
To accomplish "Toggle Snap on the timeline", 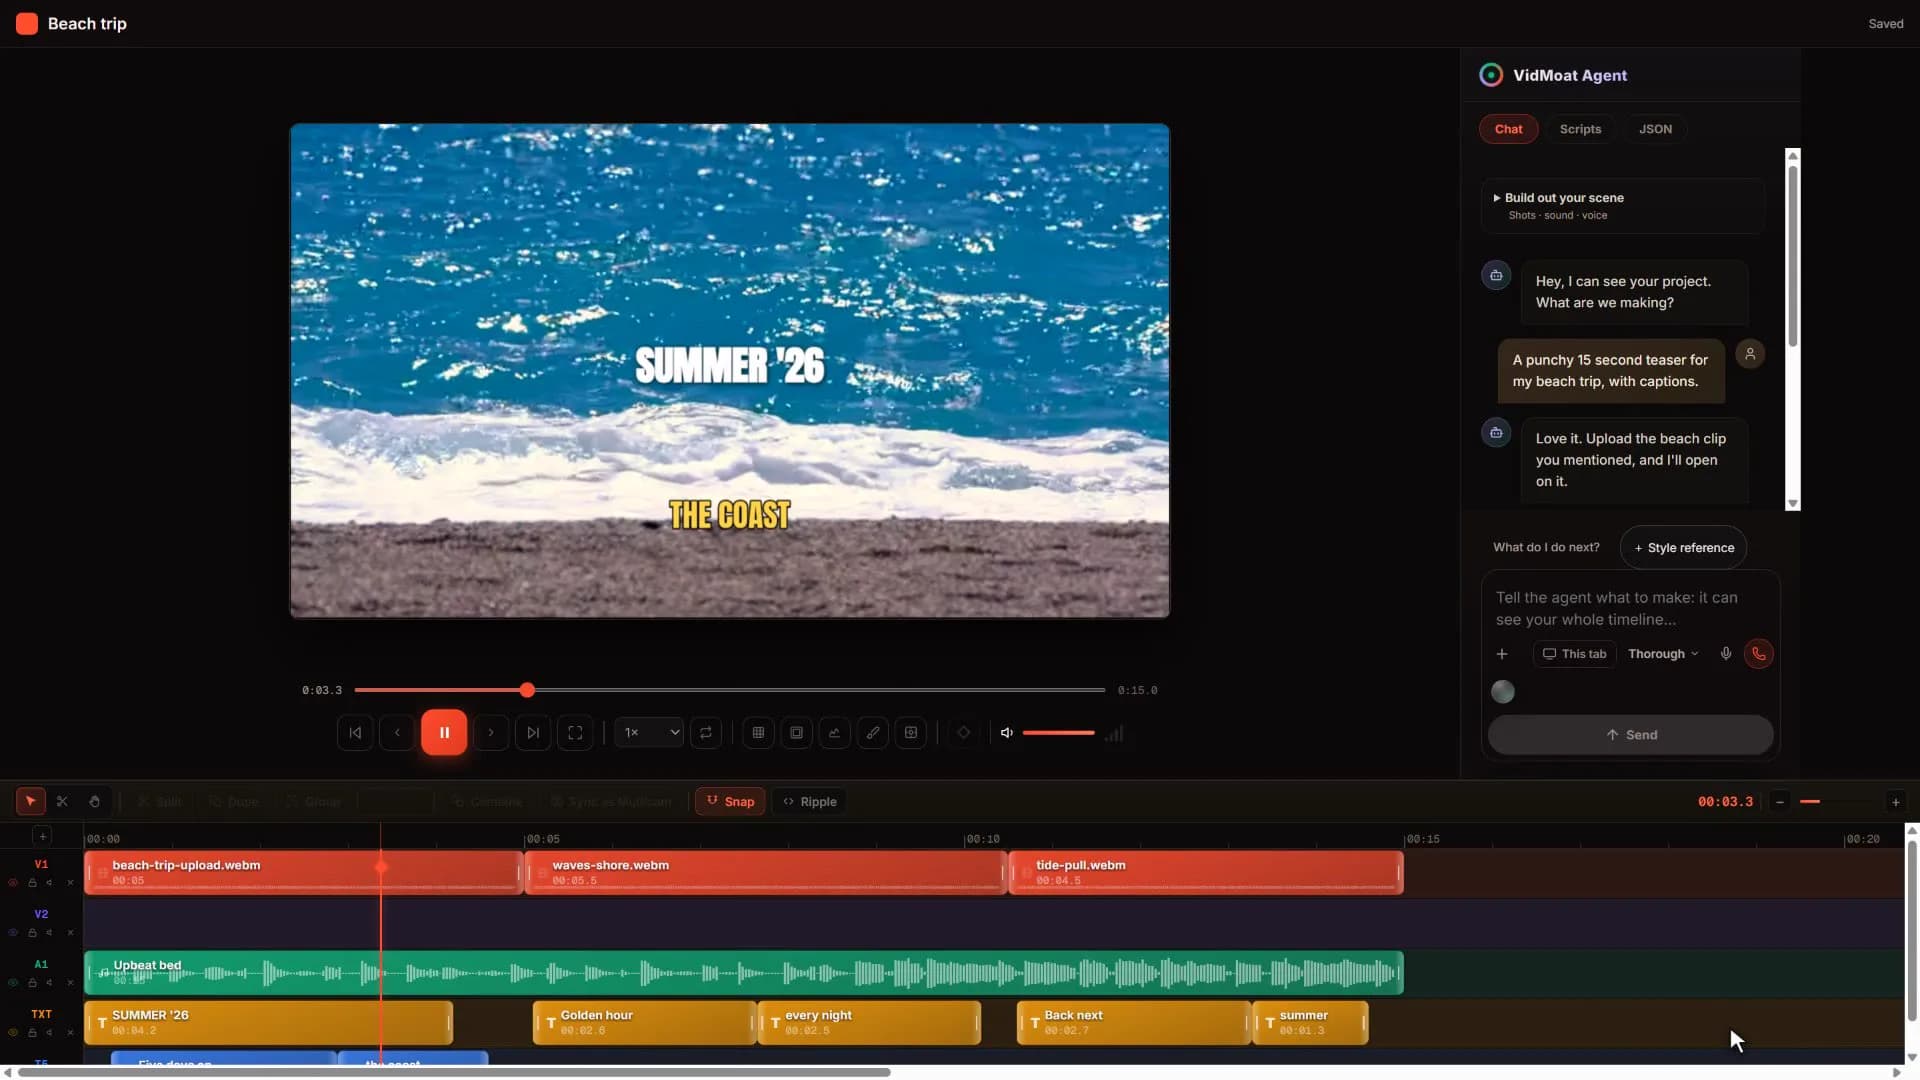I will (x=730, y=801).
